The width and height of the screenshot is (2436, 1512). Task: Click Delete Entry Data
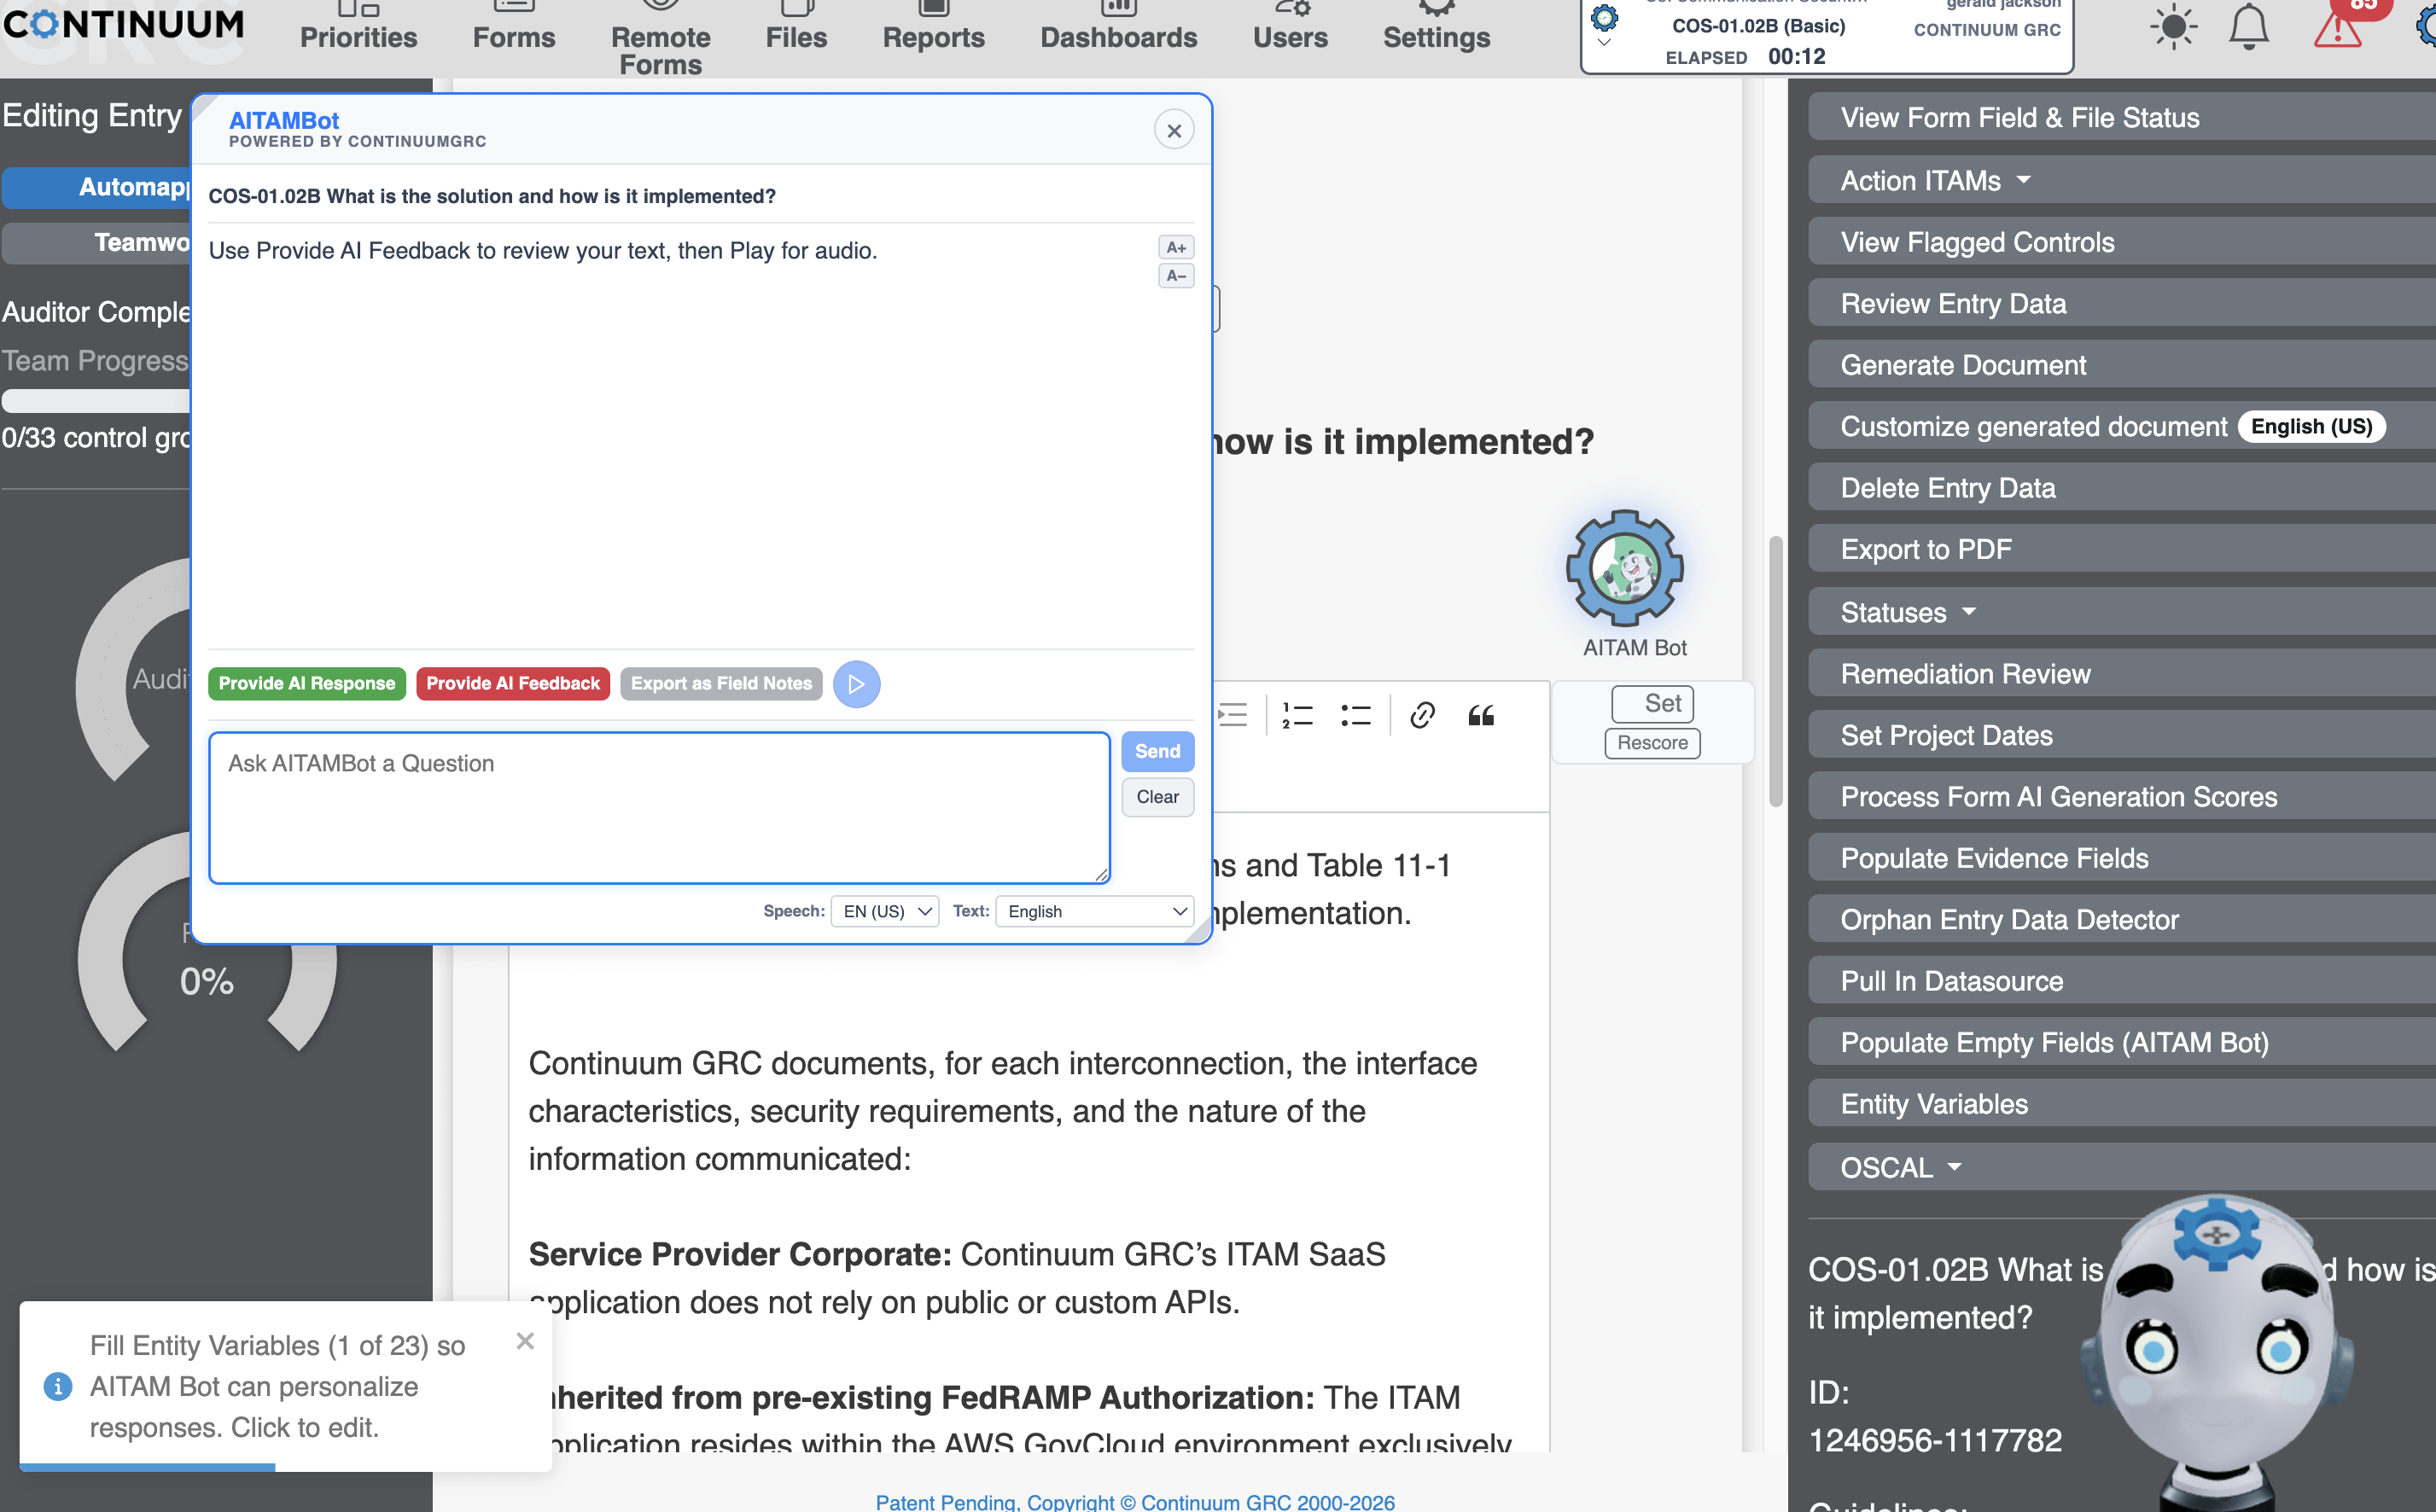tap(2120, 488)
